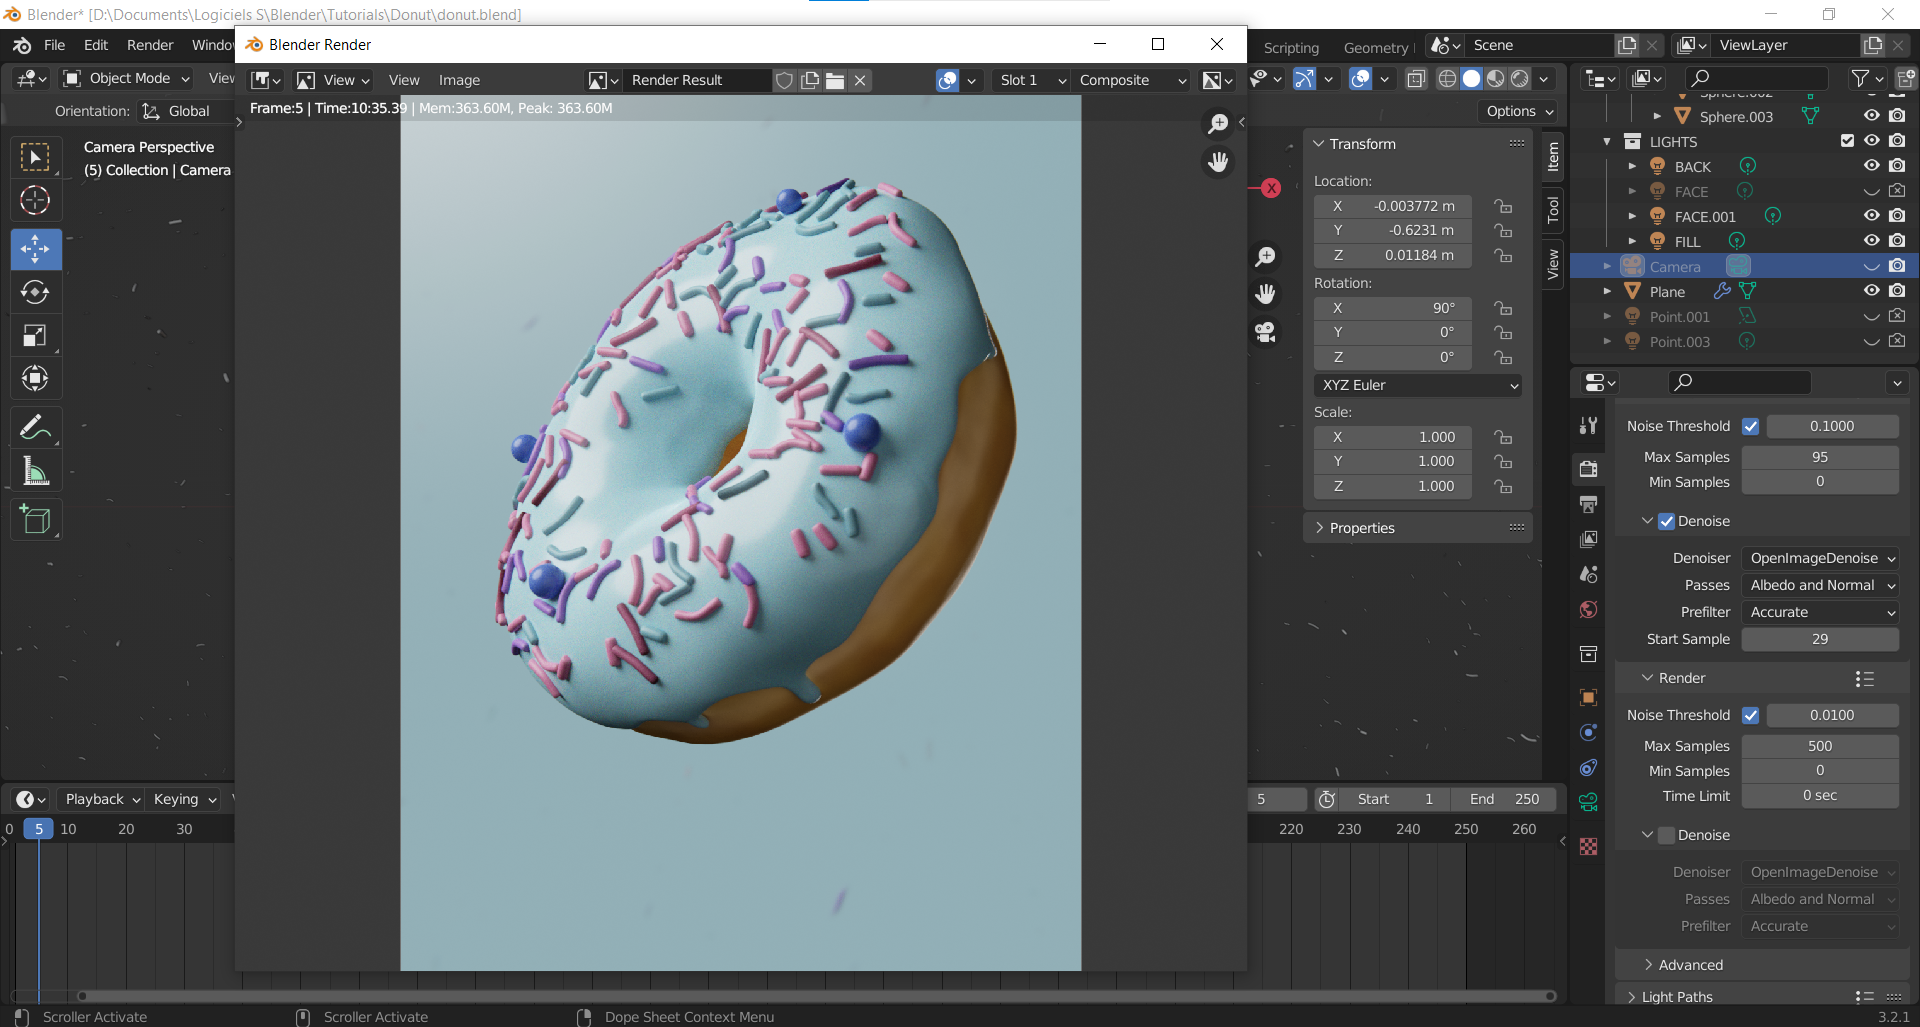Open the Scene properties tab
Screen dimensions: 1920x1027
click(x=1588, y=574)
